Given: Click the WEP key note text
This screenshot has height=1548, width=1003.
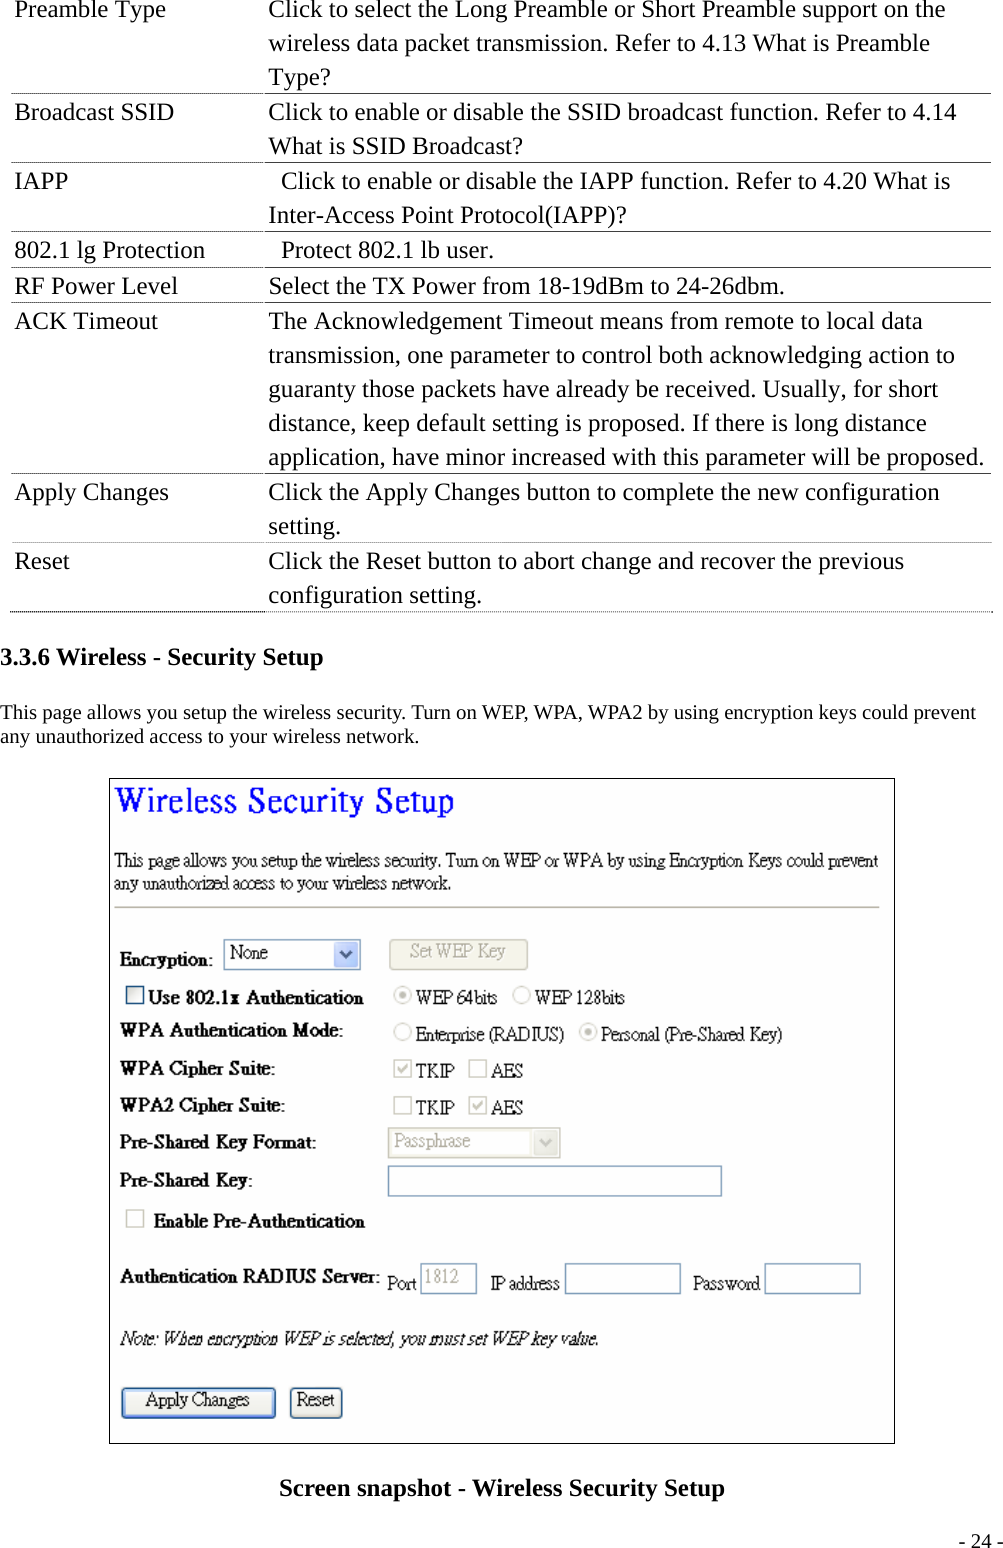Looking at the screenshot, I should coord(360,1339).
